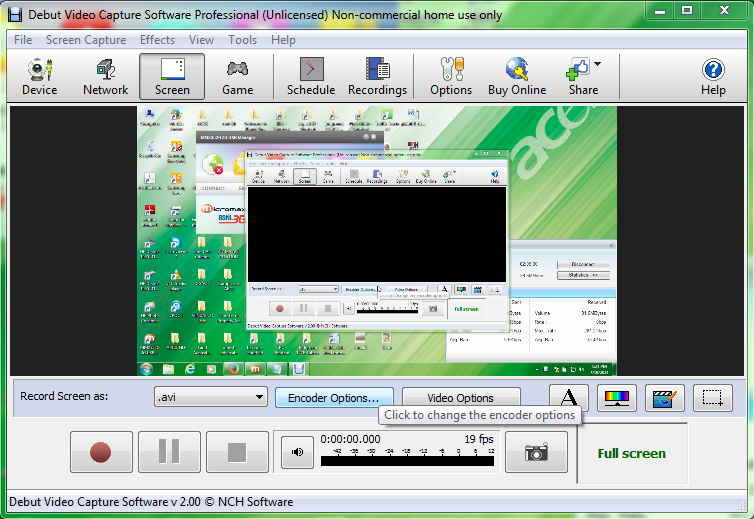This screenshot has width=754, height=519.
Task: Open the Tools menu
Action: point(242,40)
